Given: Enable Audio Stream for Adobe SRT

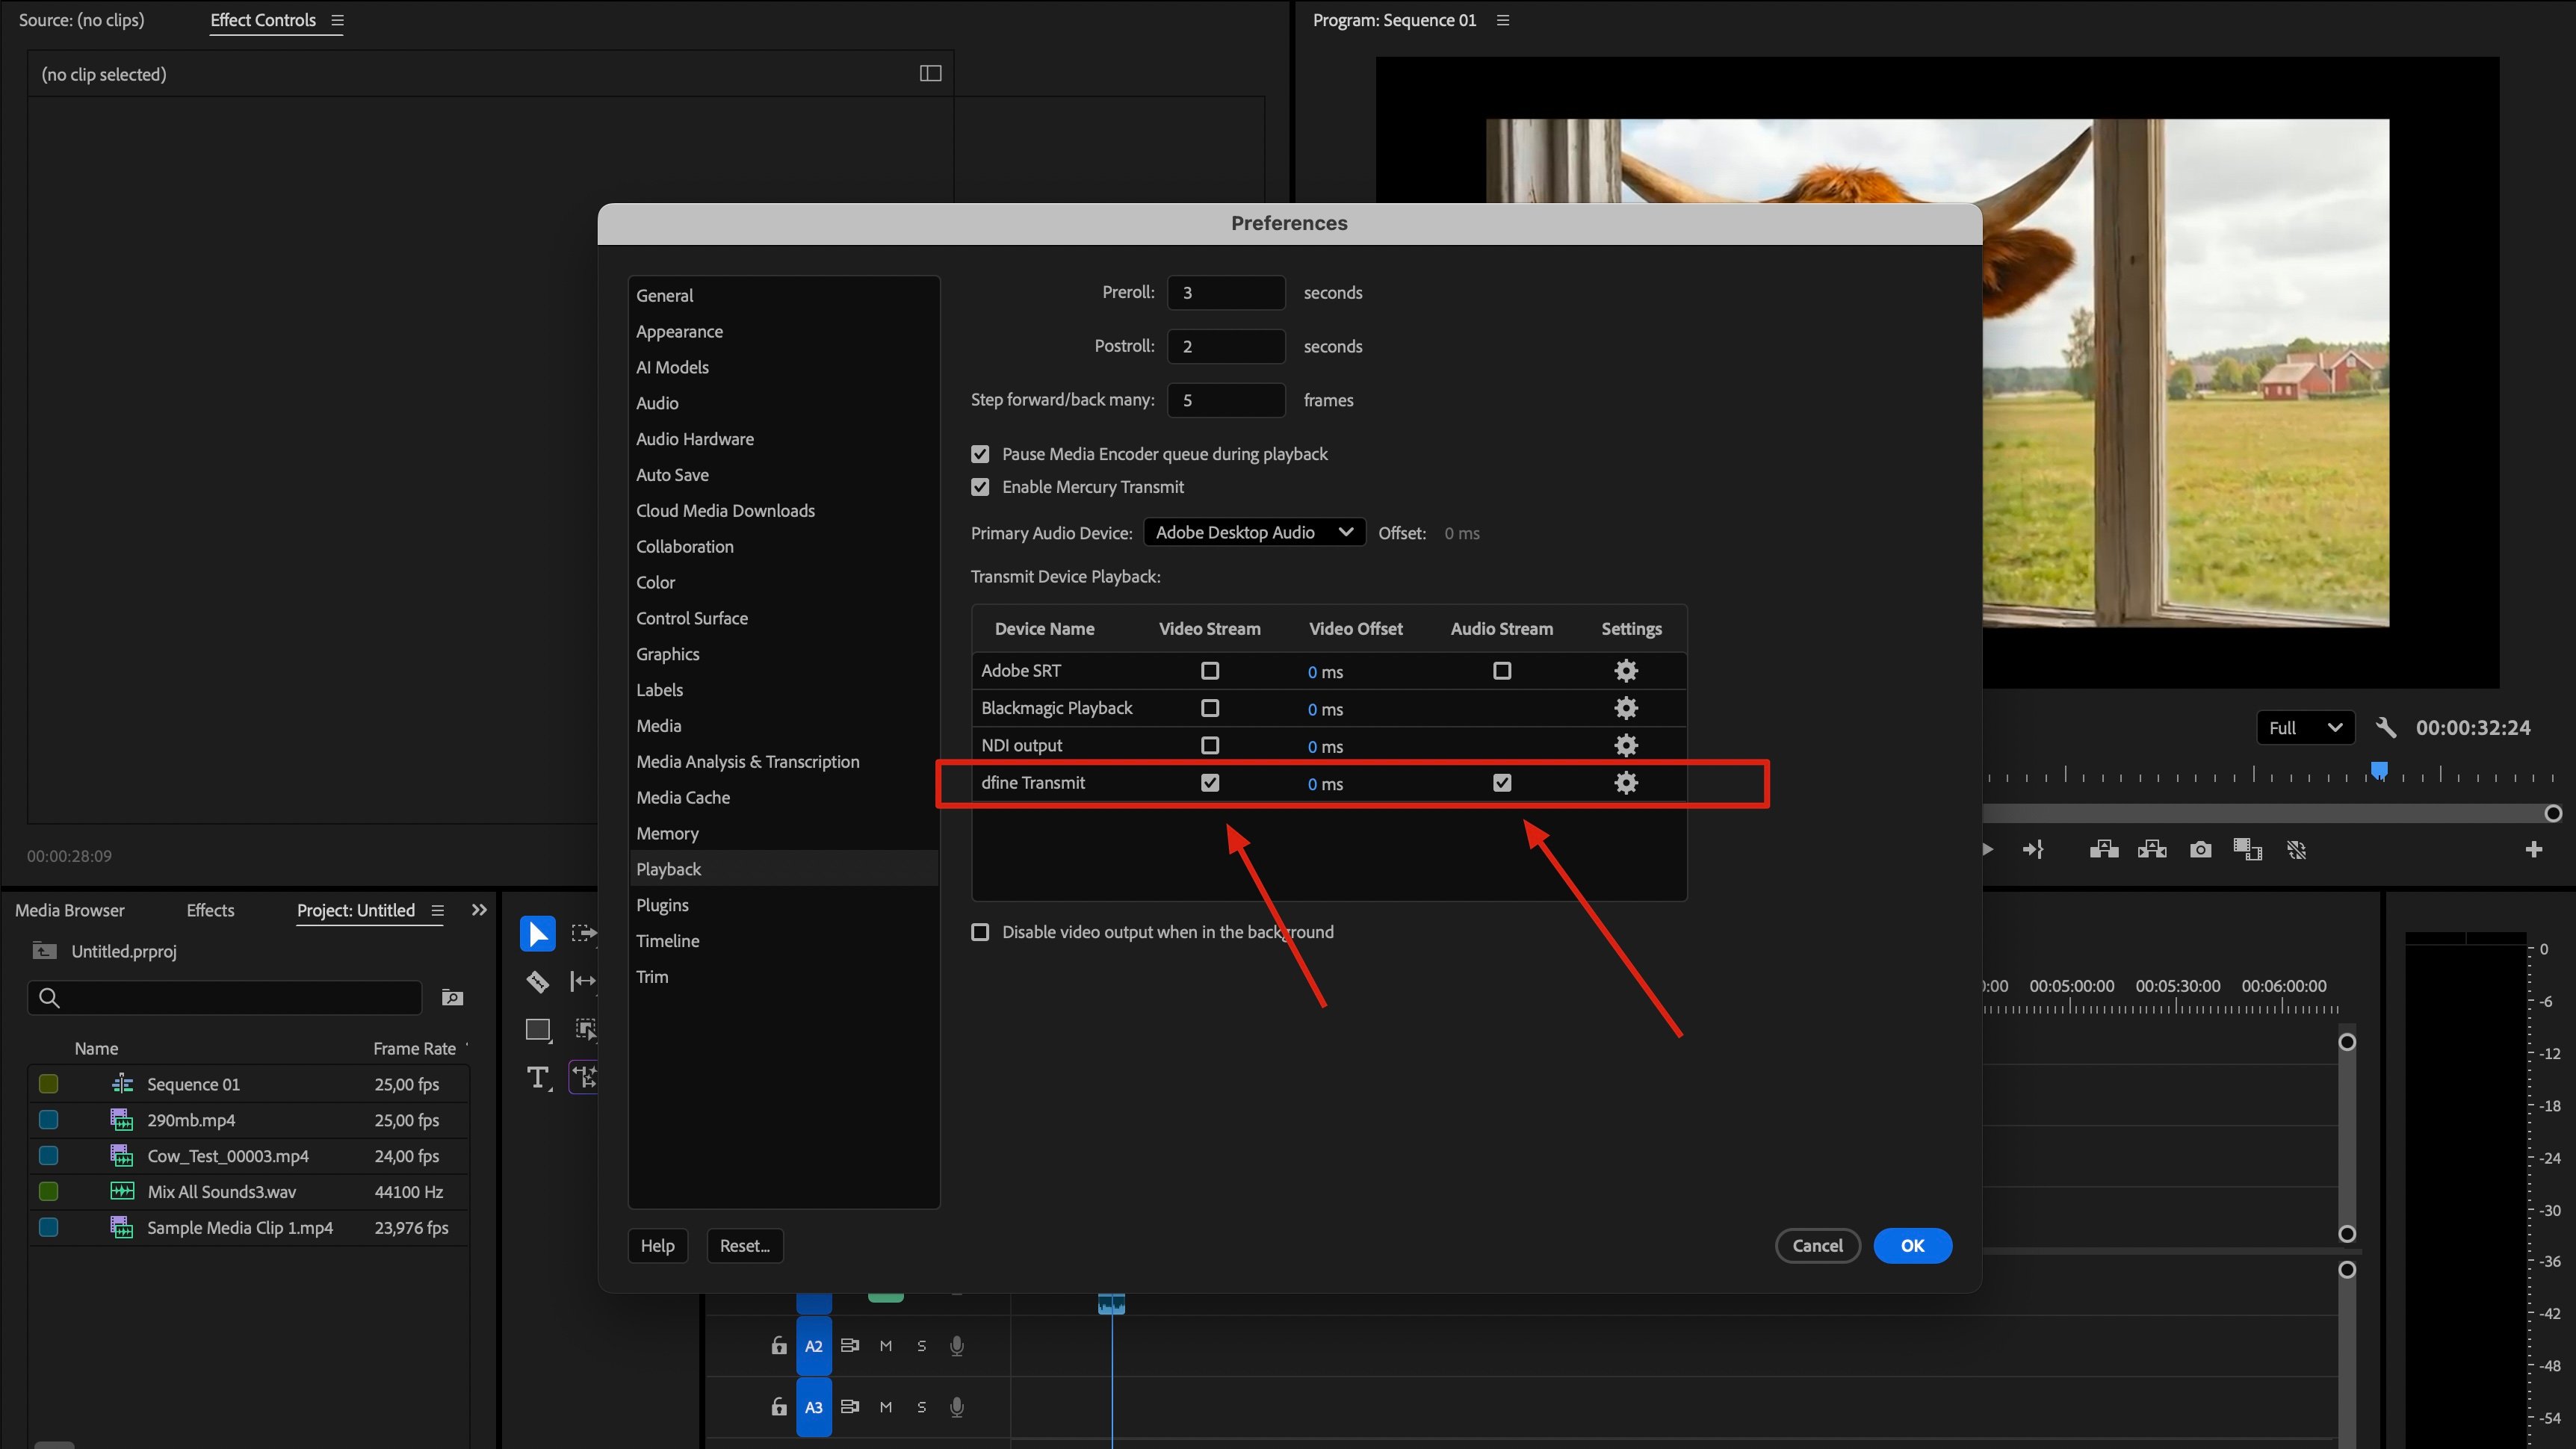Looking at the screenshot, I should tap(1502, 671).
